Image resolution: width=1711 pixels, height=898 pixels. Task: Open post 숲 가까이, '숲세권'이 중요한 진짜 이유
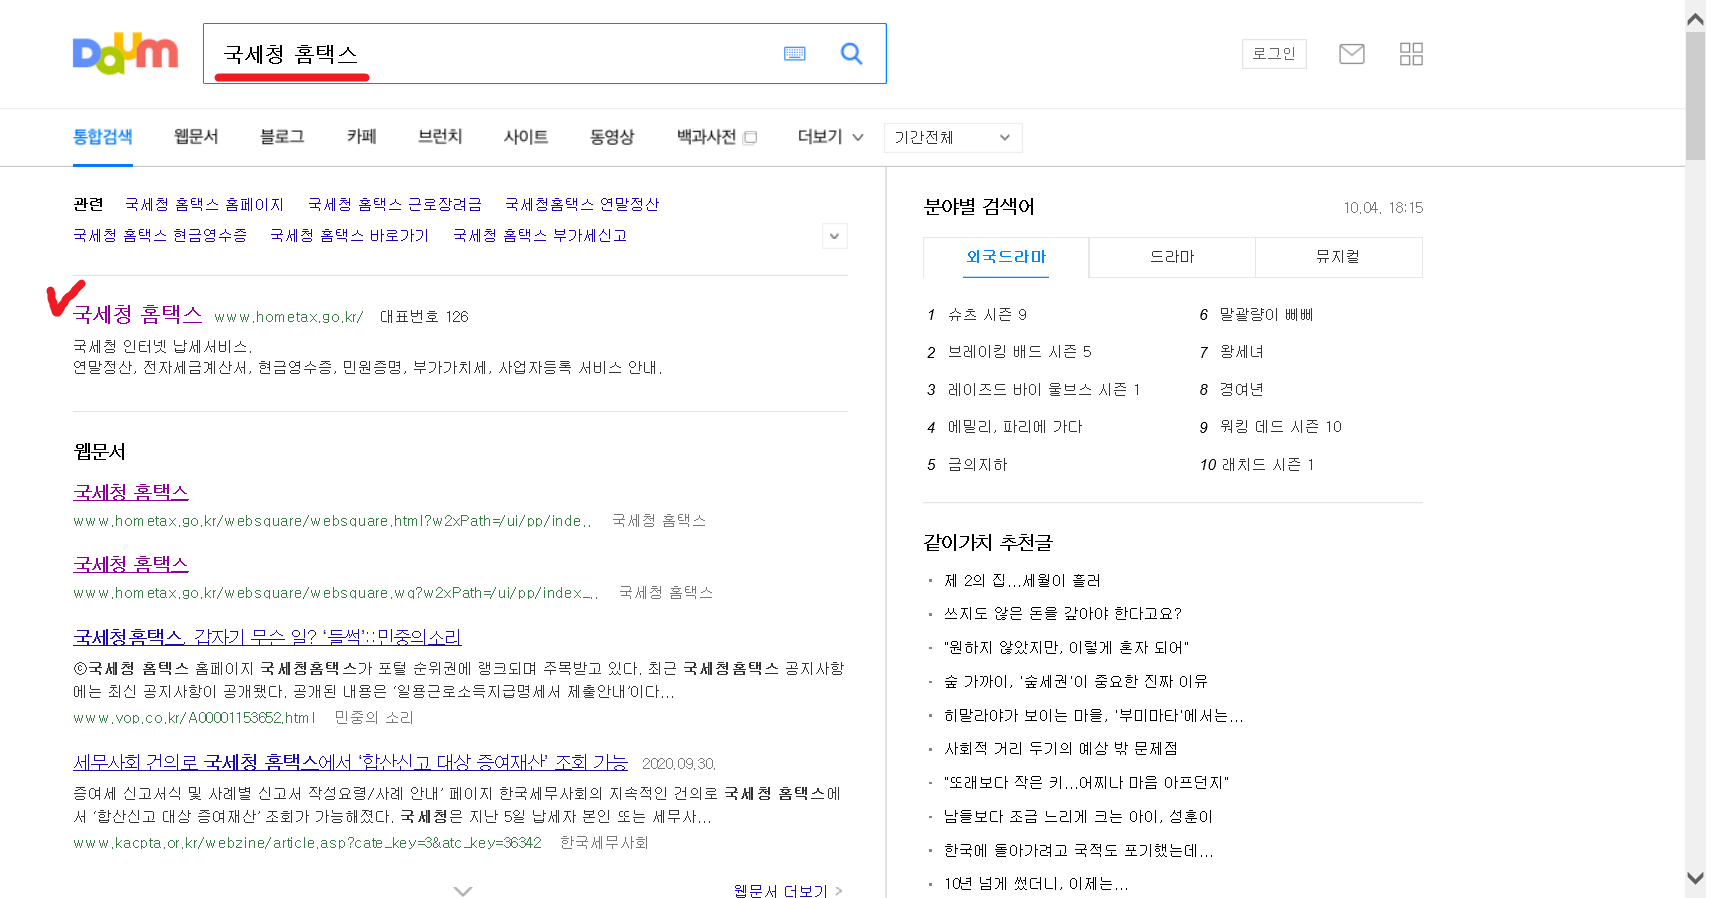1075,682
